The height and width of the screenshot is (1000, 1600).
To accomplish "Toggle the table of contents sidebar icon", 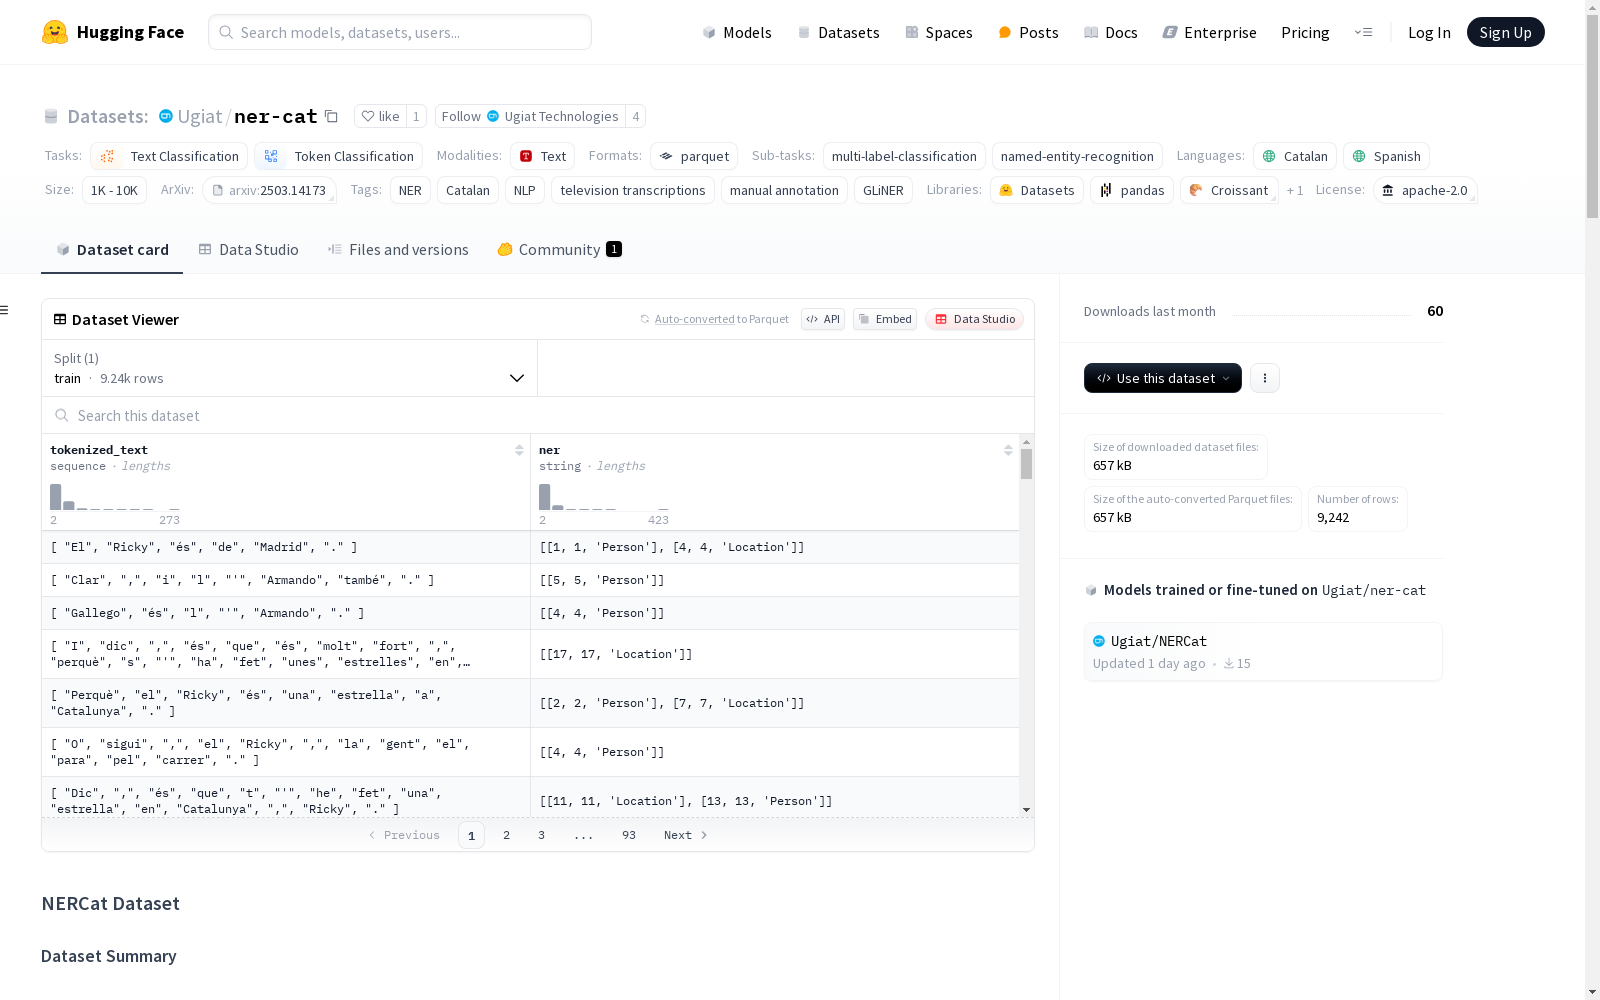I will coord(4,310).
